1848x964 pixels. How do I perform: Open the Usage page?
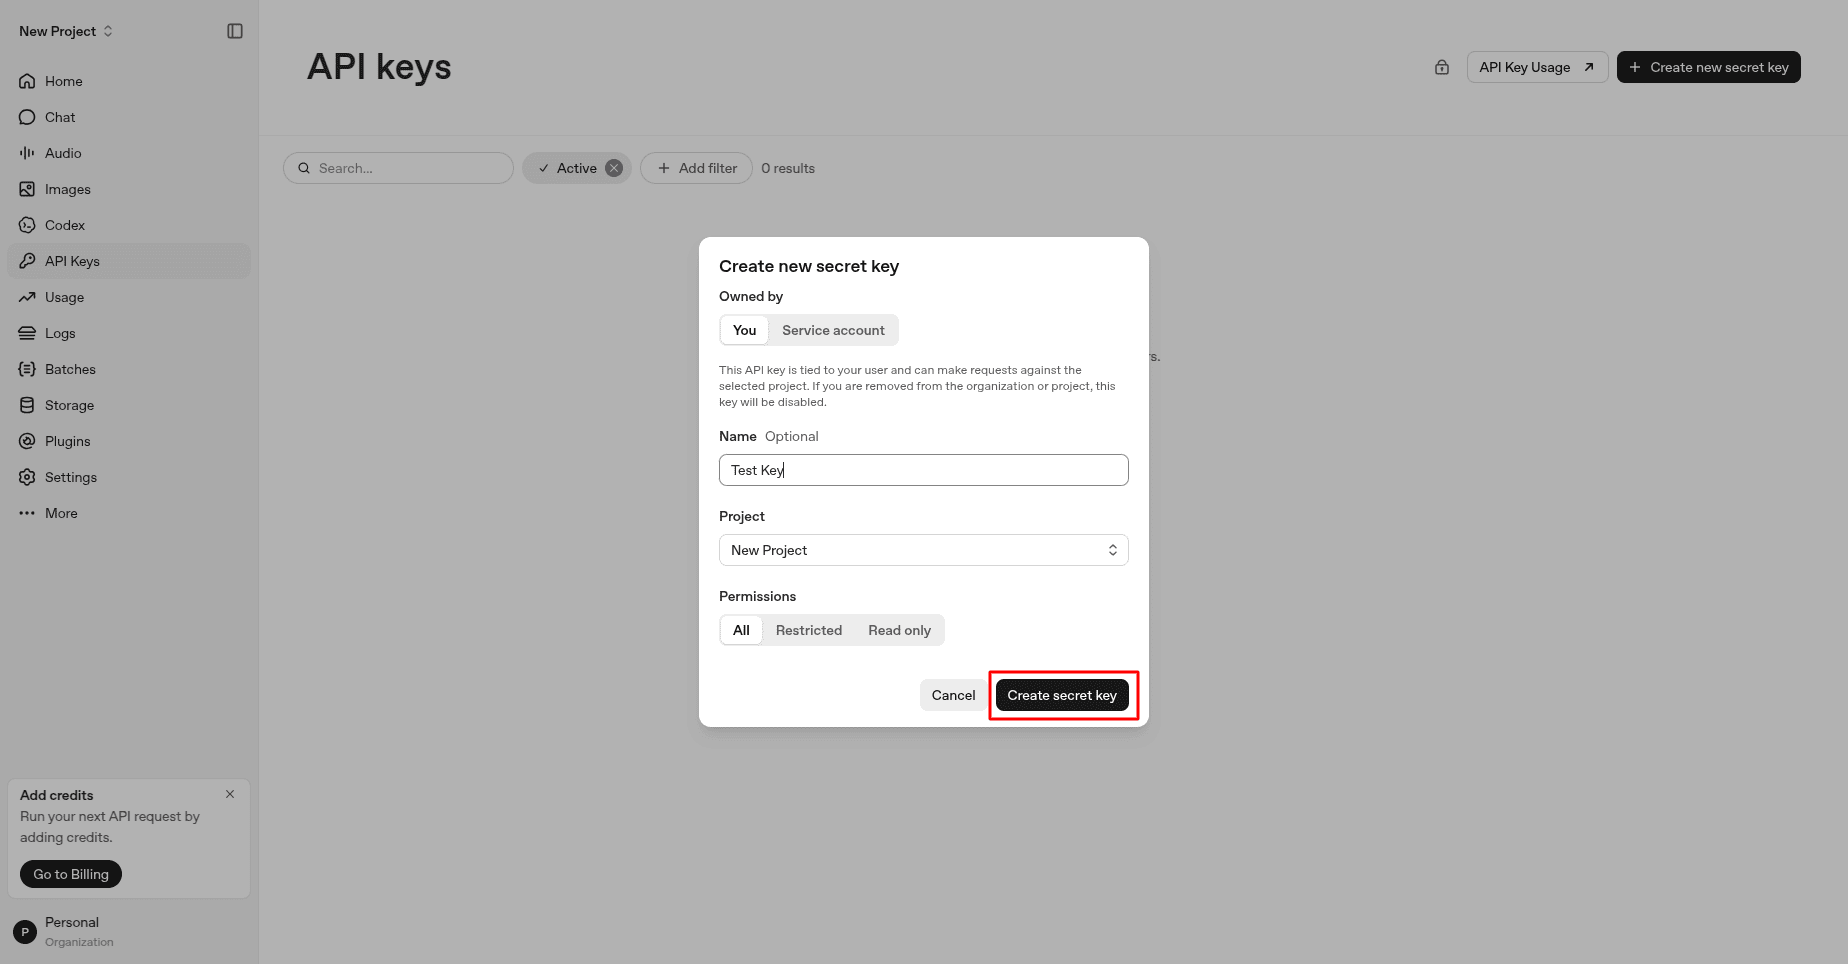click(129, 297)
